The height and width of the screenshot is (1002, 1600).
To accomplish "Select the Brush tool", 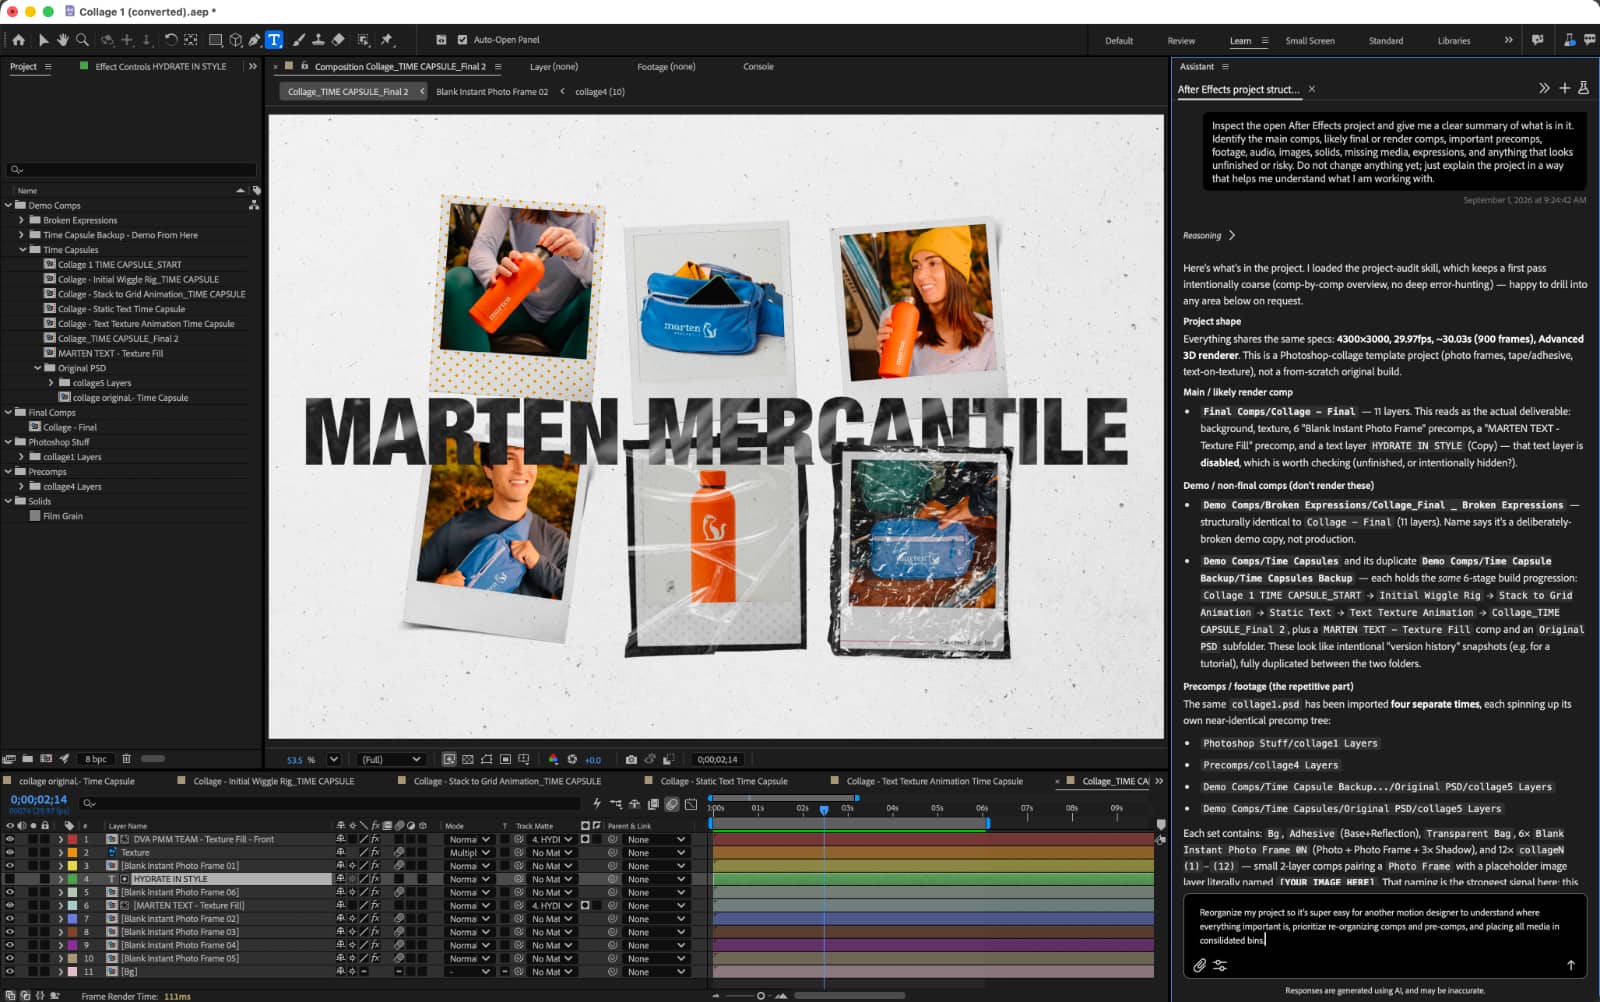I will 298,40.
